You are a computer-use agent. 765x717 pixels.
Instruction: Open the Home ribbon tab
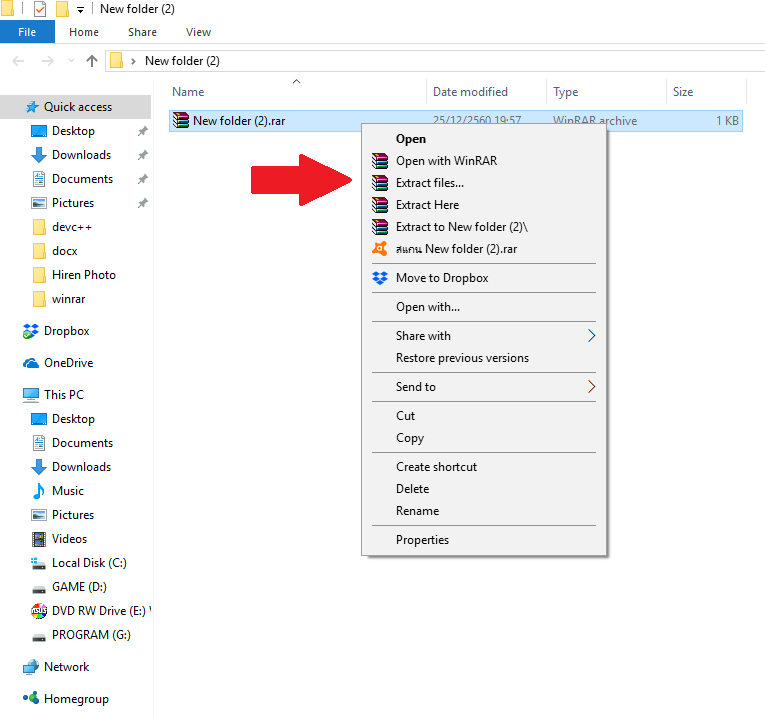tap(84, 32)
